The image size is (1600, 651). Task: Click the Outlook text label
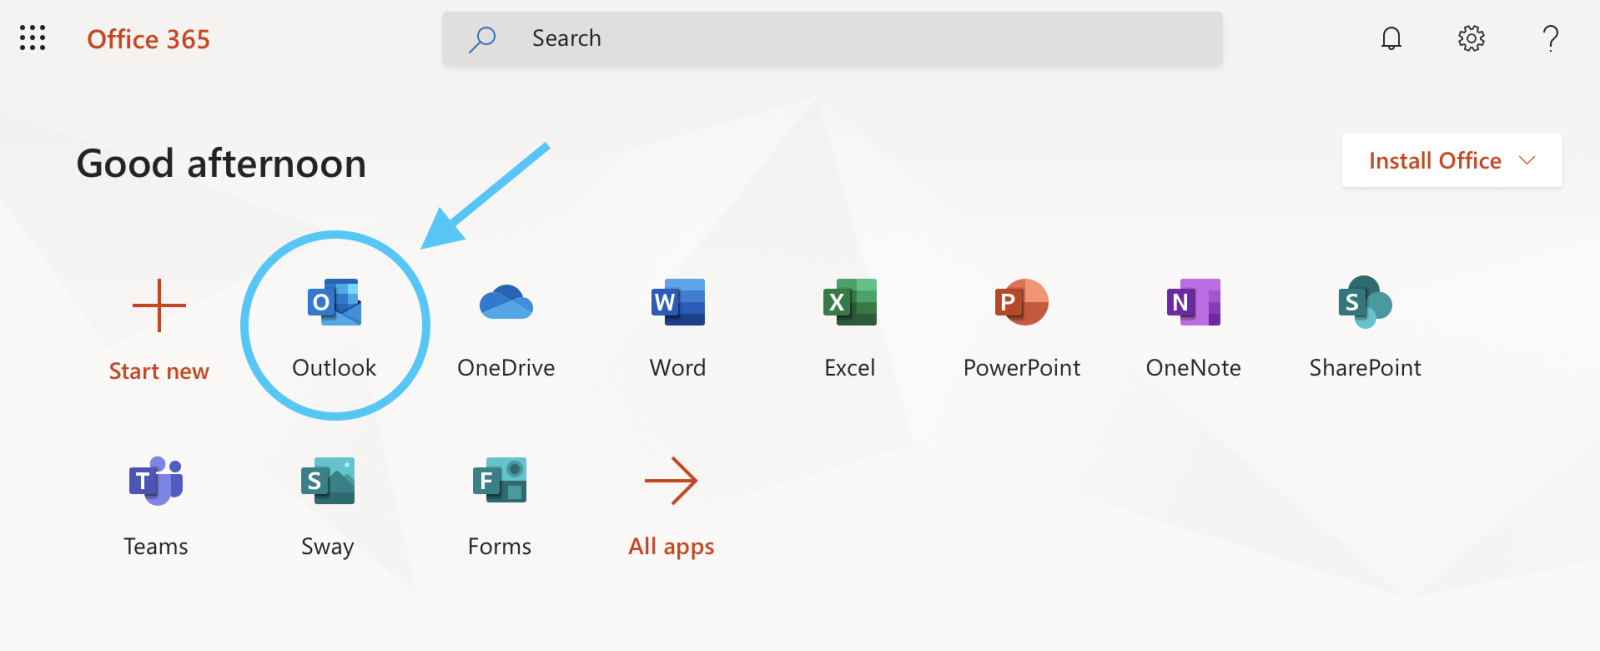[334, 368]
